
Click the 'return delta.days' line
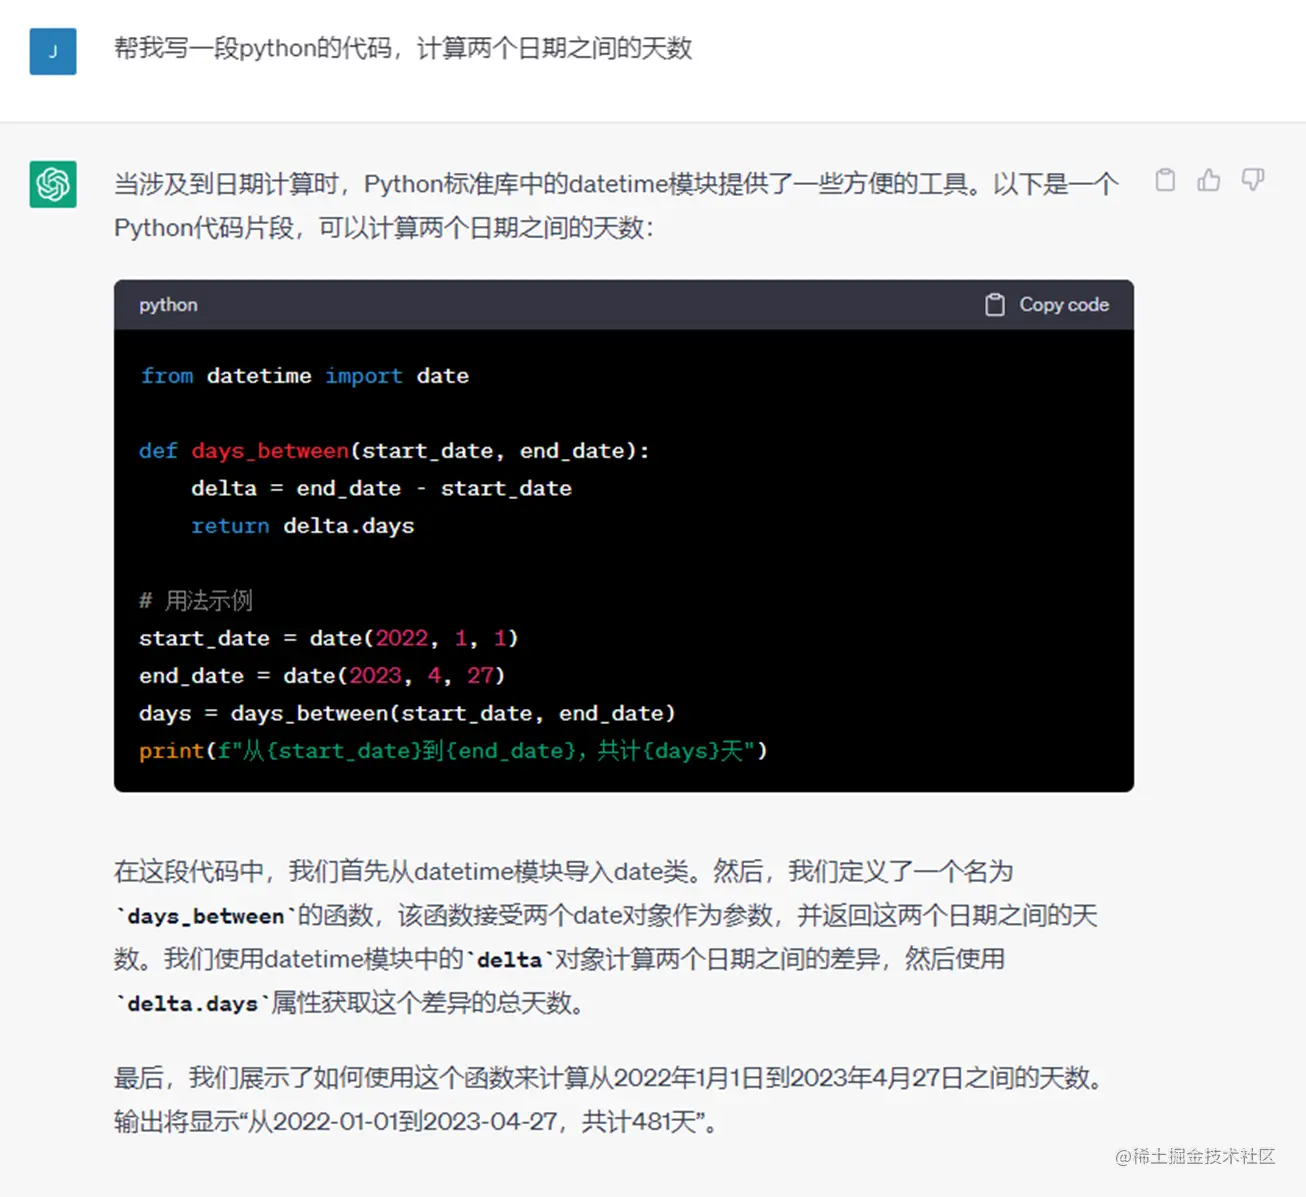(x=302, y=526)
